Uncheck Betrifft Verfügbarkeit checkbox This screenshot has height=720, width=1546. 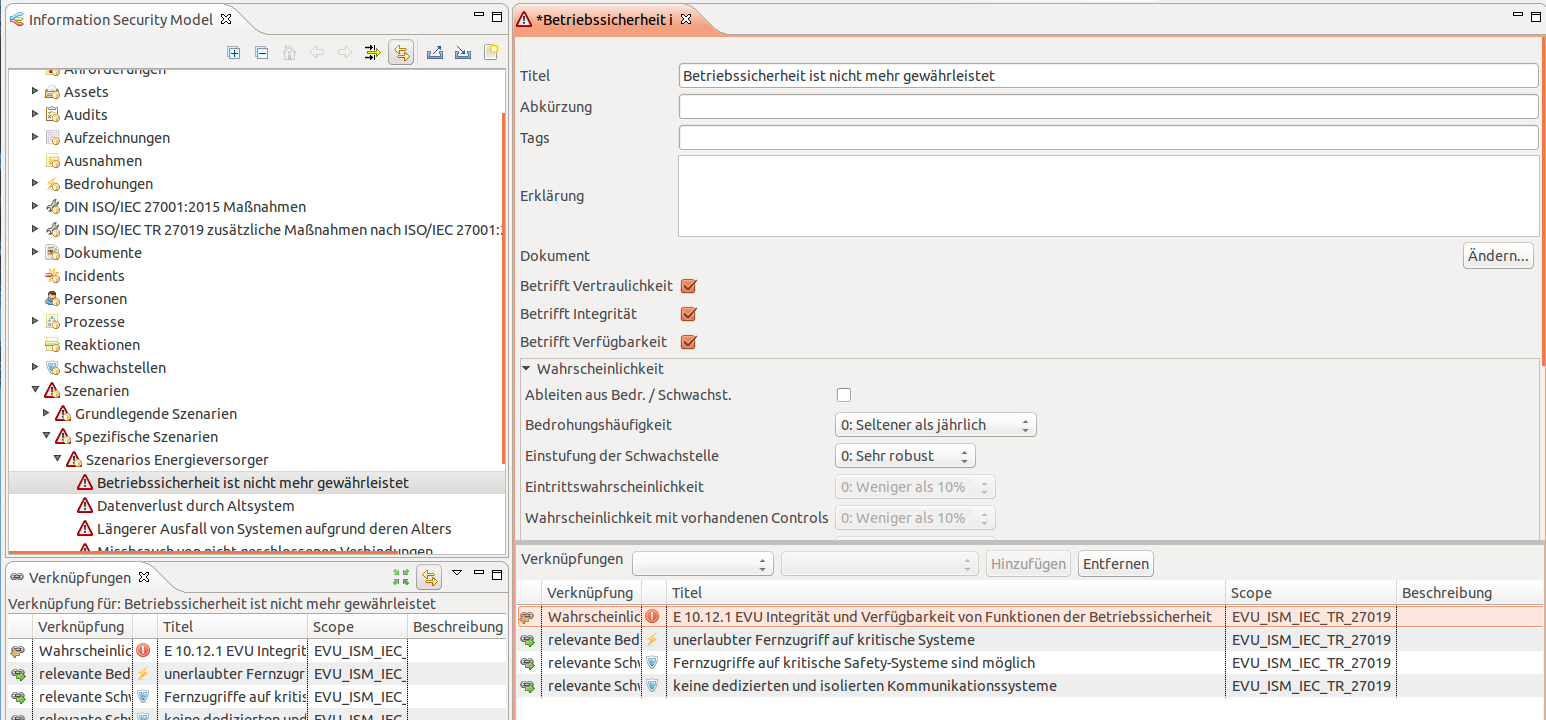pyautogui.click(x=688, y=342)
